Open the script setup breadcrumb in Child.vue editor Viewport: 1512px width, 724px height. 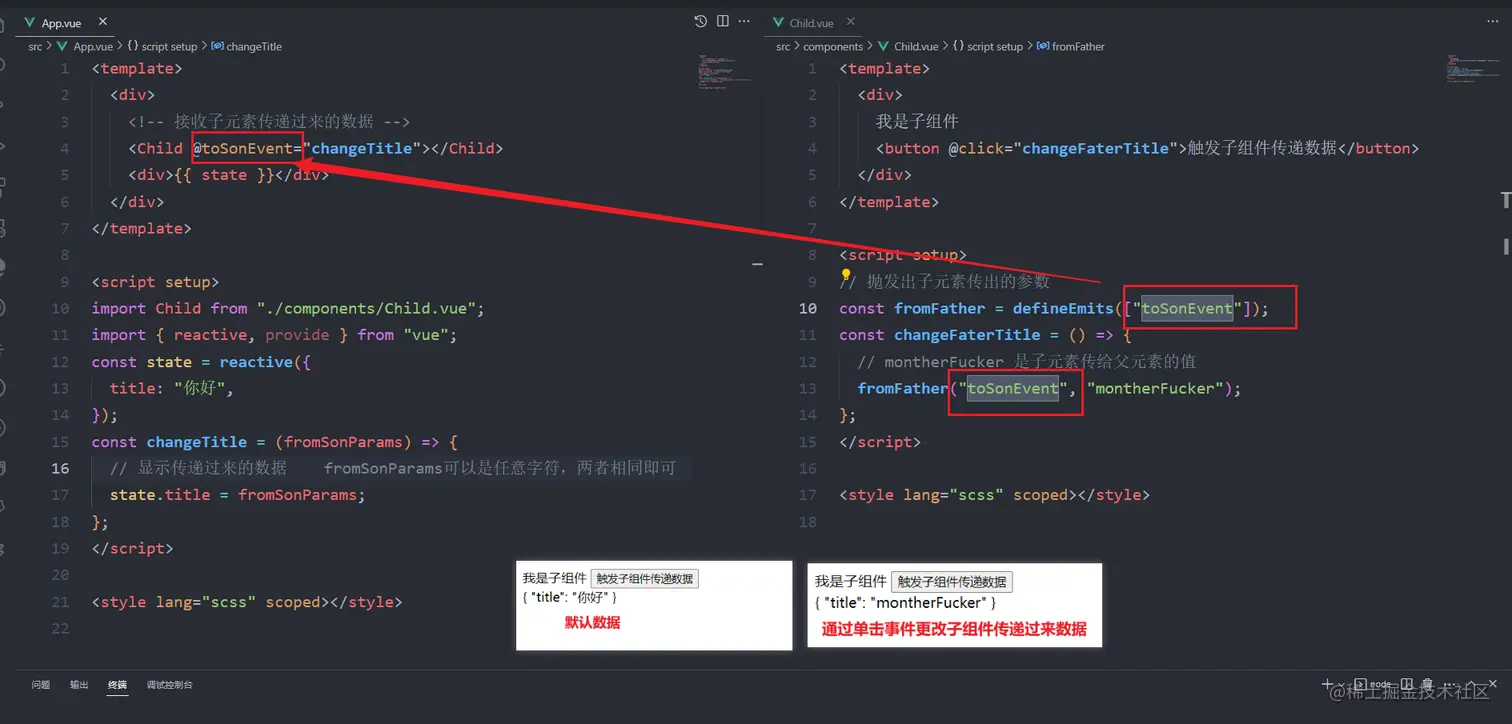pos(987,46)
